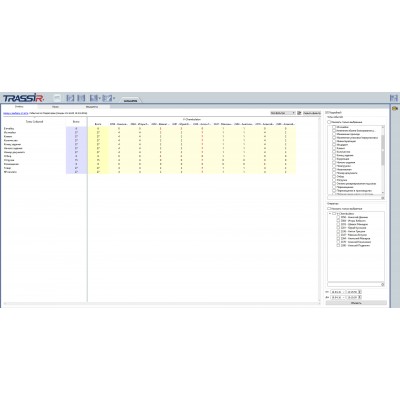Open the breadcrumb link above the event types table

(16, 113)
